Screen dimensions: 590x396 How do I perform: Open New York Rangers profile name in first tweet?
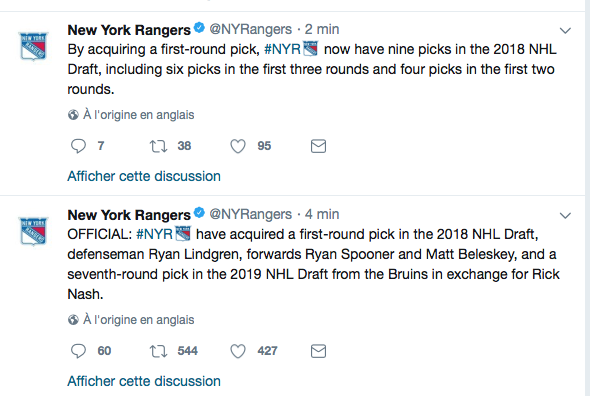point(129,30)
